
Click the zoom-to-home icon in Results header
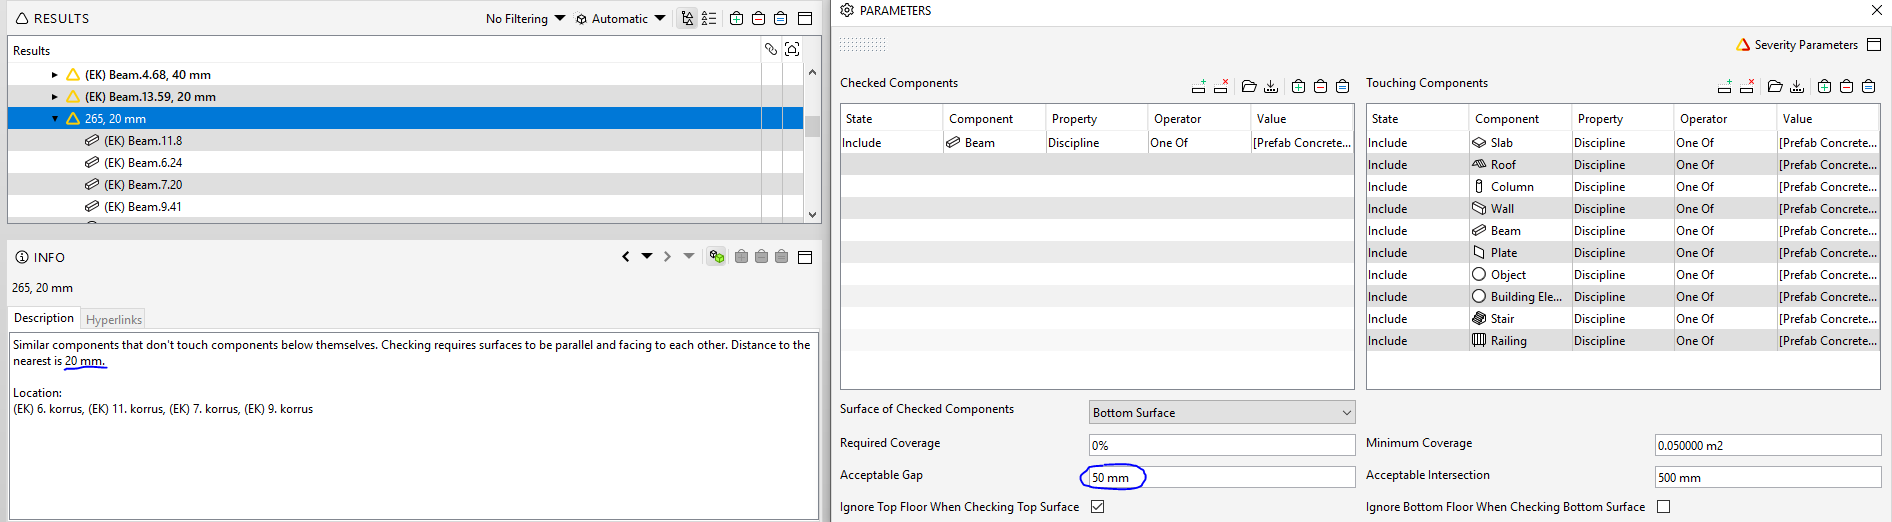pos(792,49)
